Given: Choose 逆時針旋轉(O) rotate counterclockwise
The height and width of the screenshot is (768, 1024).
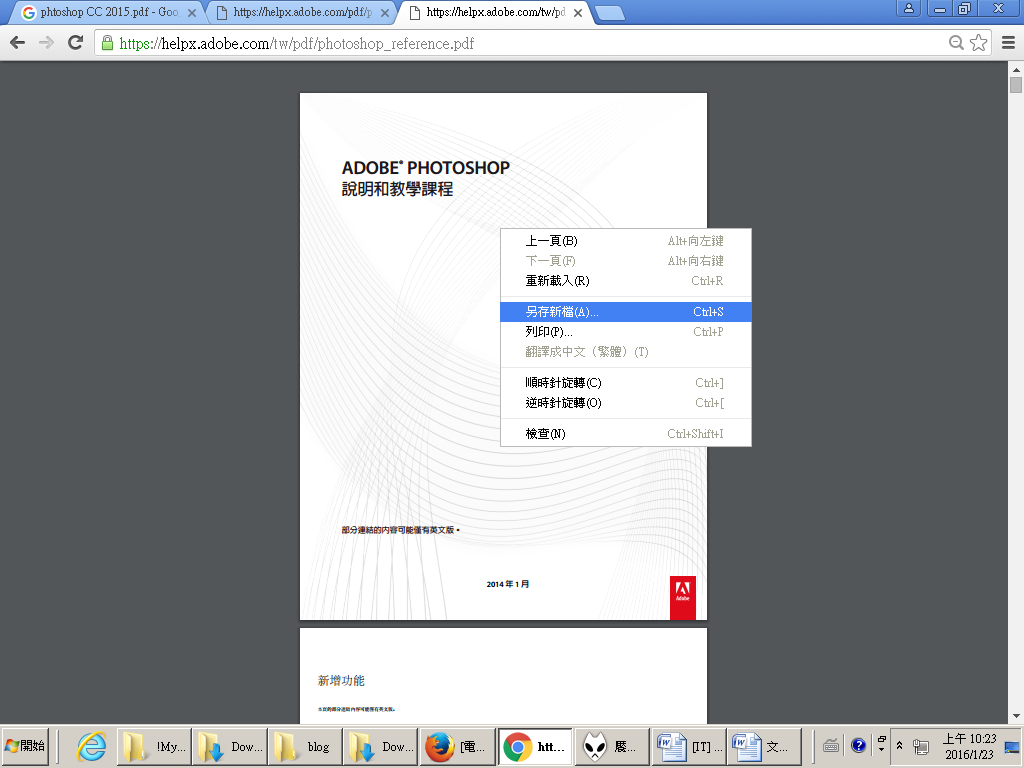Looking at the screenshot, I should (x=626, y=403).
